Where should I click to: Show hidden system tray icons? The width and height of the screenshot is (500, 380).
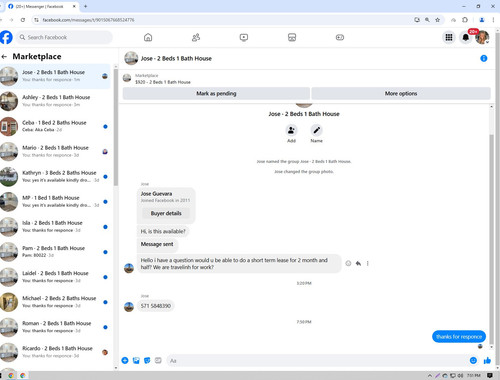click(429, 376)
